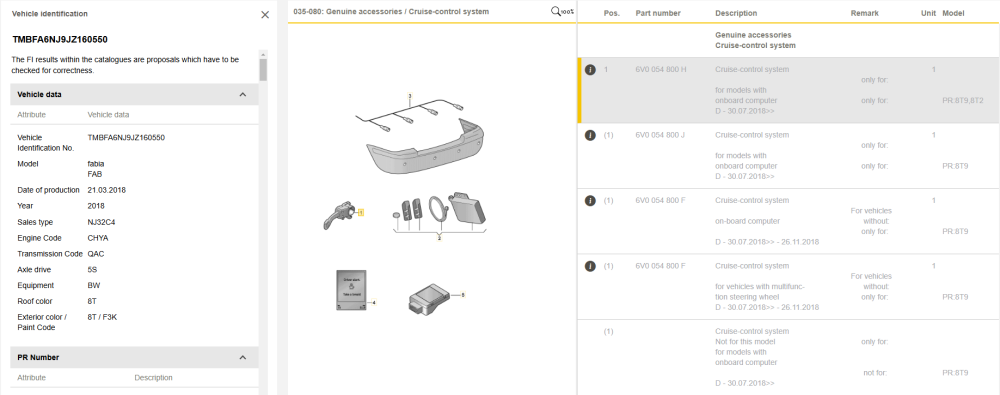Image resolution: width=1000 pixels, height=395 pixels.
Task: Select the 'Not for this model' row
Action: tap(788, 357)
